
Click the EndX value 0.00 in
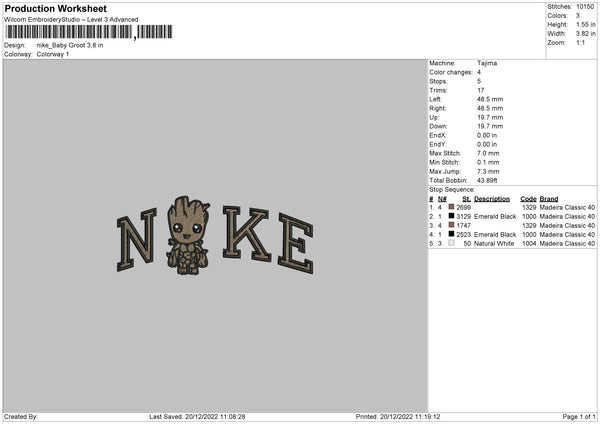pyautogui.click(x=487, y=135)
